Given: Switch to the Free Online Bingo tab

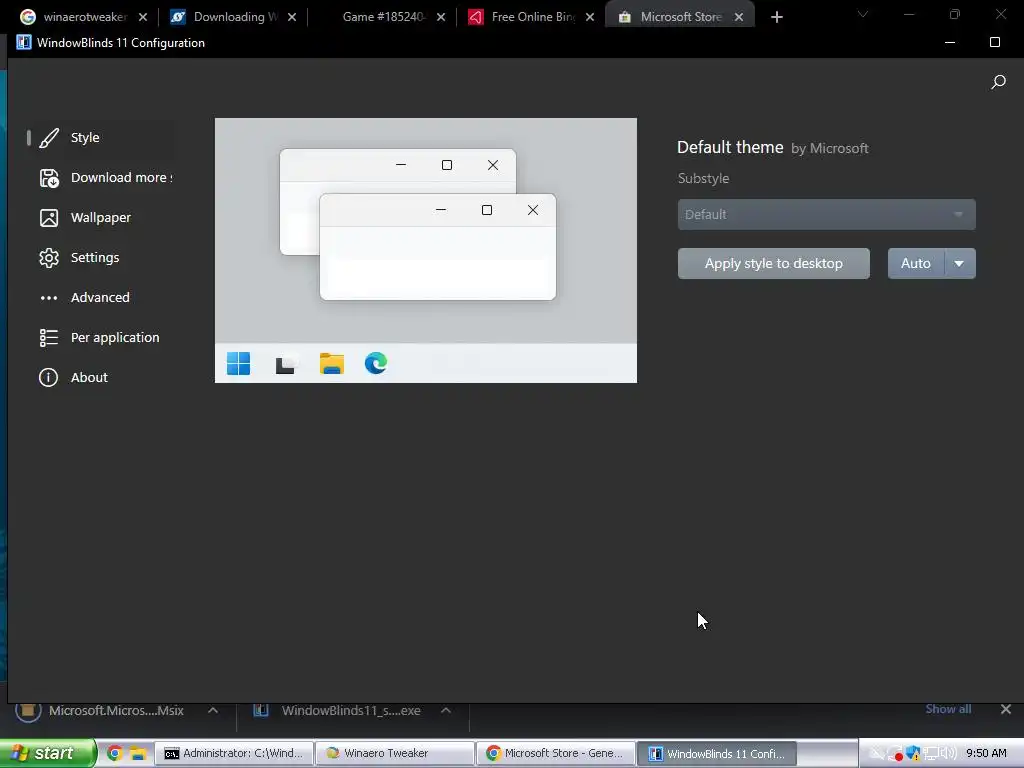Looking at the screenshot, I should [x=532, y=17].
